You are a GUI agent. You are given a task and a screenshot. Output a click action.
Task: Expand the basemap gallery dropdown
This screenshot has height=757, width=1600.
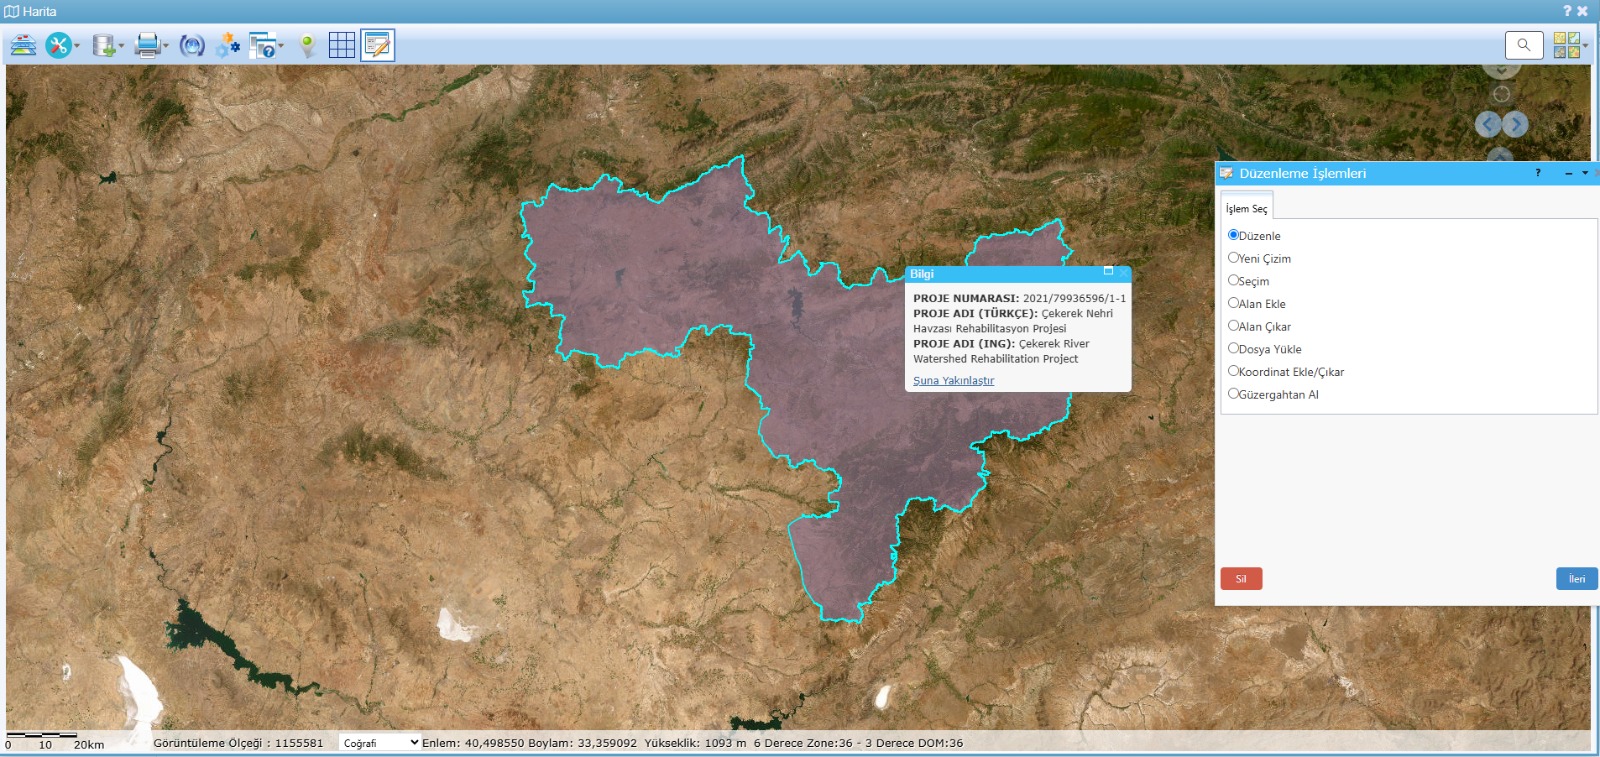coord(1585,45)
